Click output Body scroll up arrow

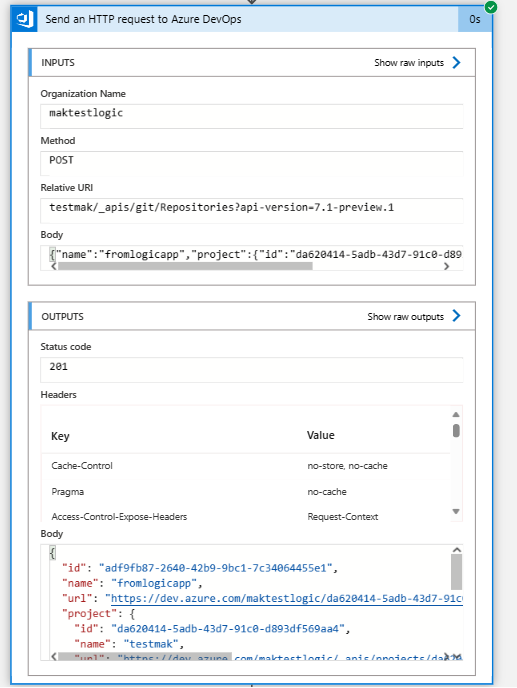[457, 550]
